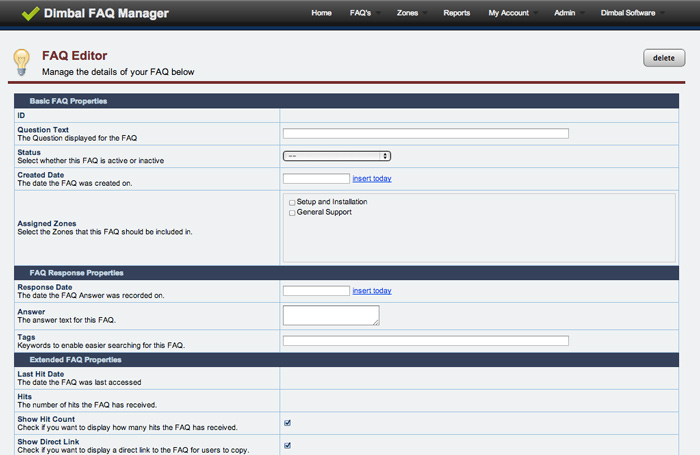
Task: Click 'Manage the details of your FAQ below'
Action: pyautogui.click(x=118, y=72)
